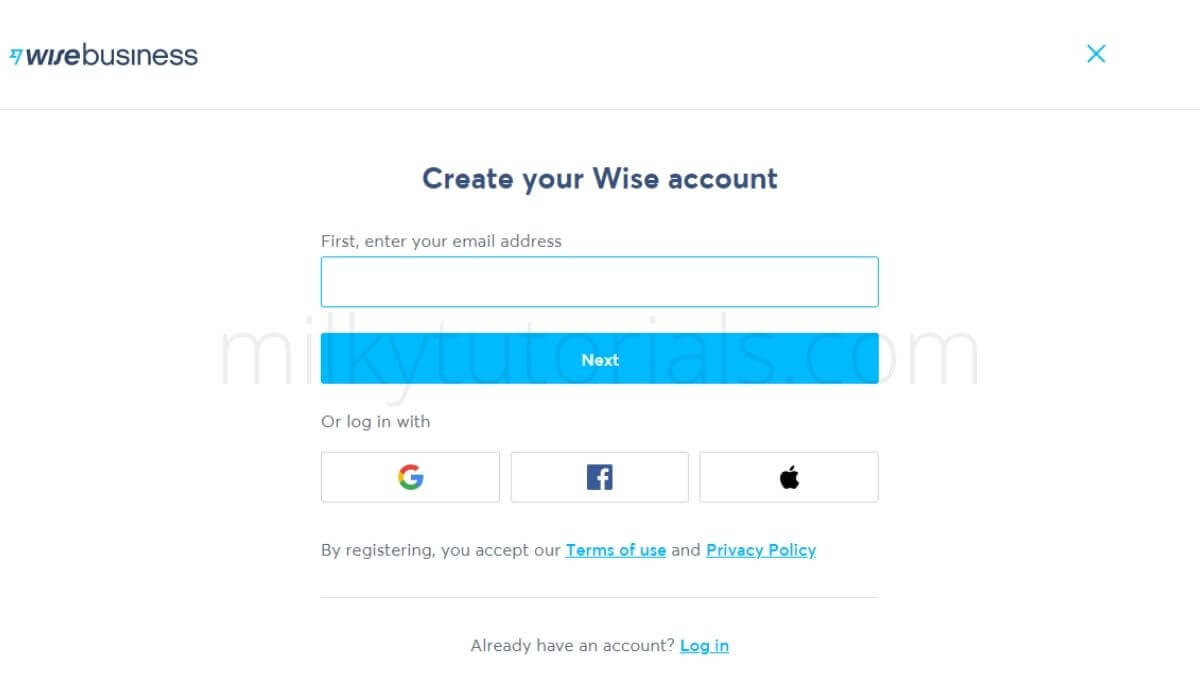Sign in with the Google icon

[410, 477]
